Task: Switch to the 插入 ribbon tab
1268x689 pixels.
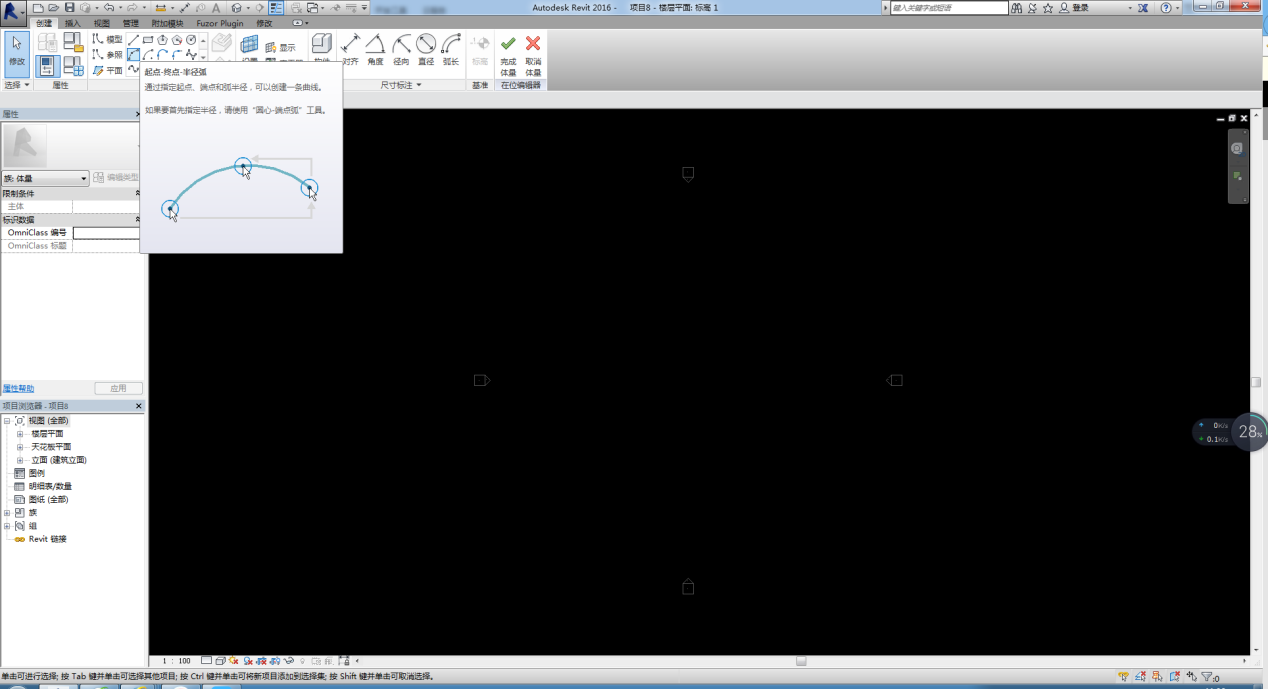Action: tap(73, 23)
